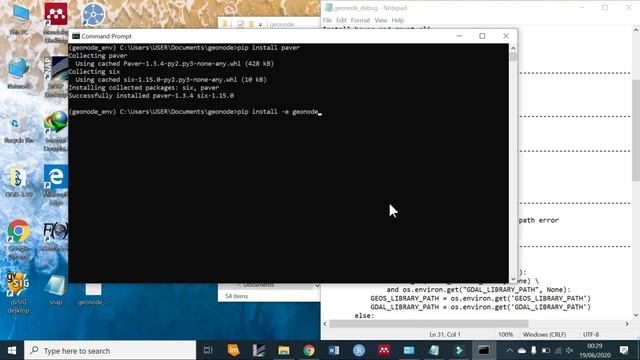Open Recycle Bin on desktop

click(x=18, y=129)
